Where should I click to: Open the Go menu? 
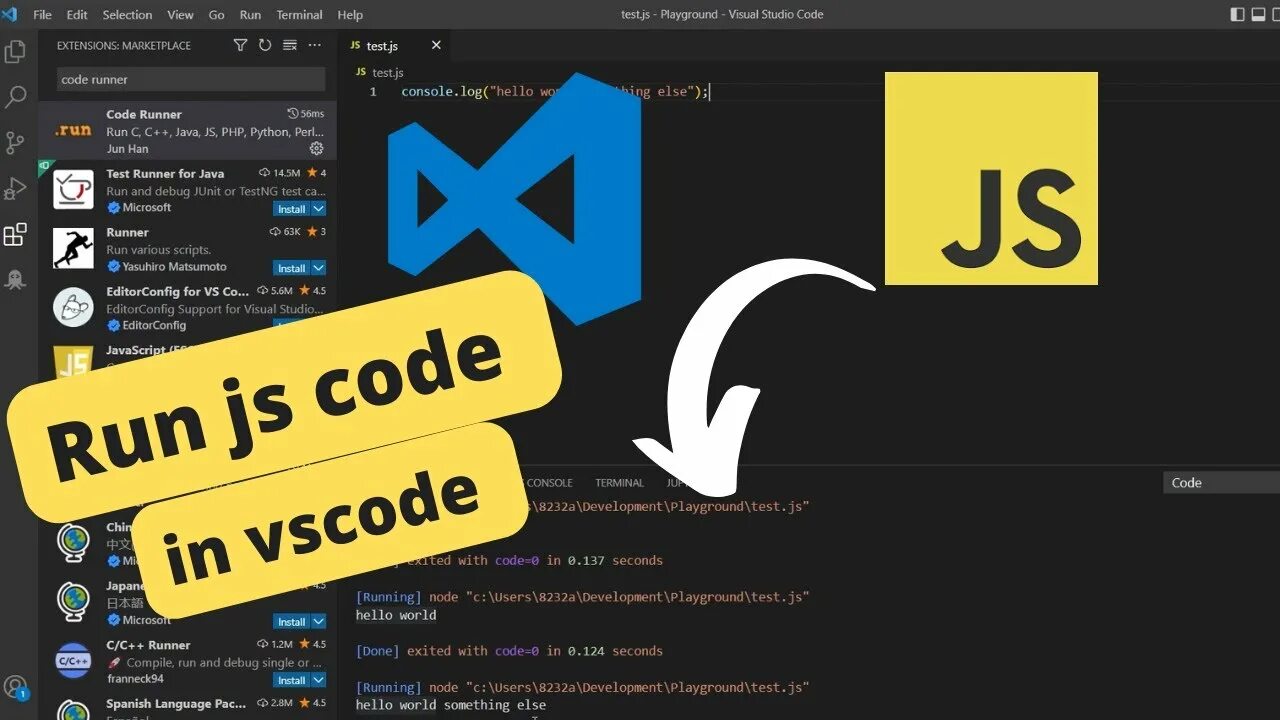click(x=217, y=15)
